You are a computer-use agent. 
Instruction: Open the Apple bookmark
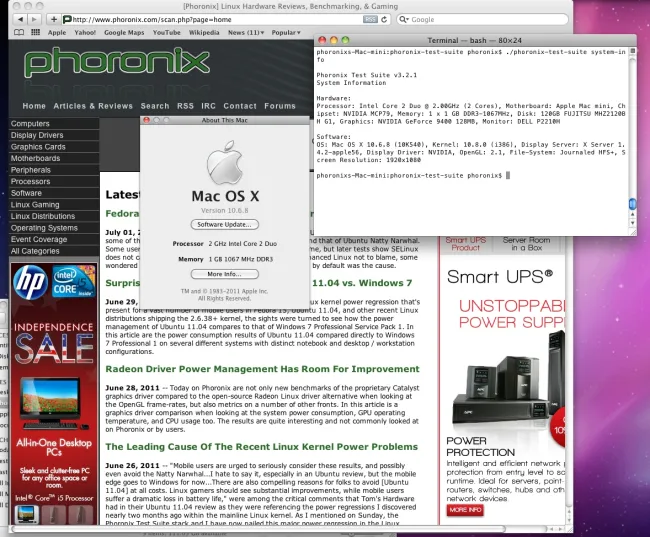(57, 32)
